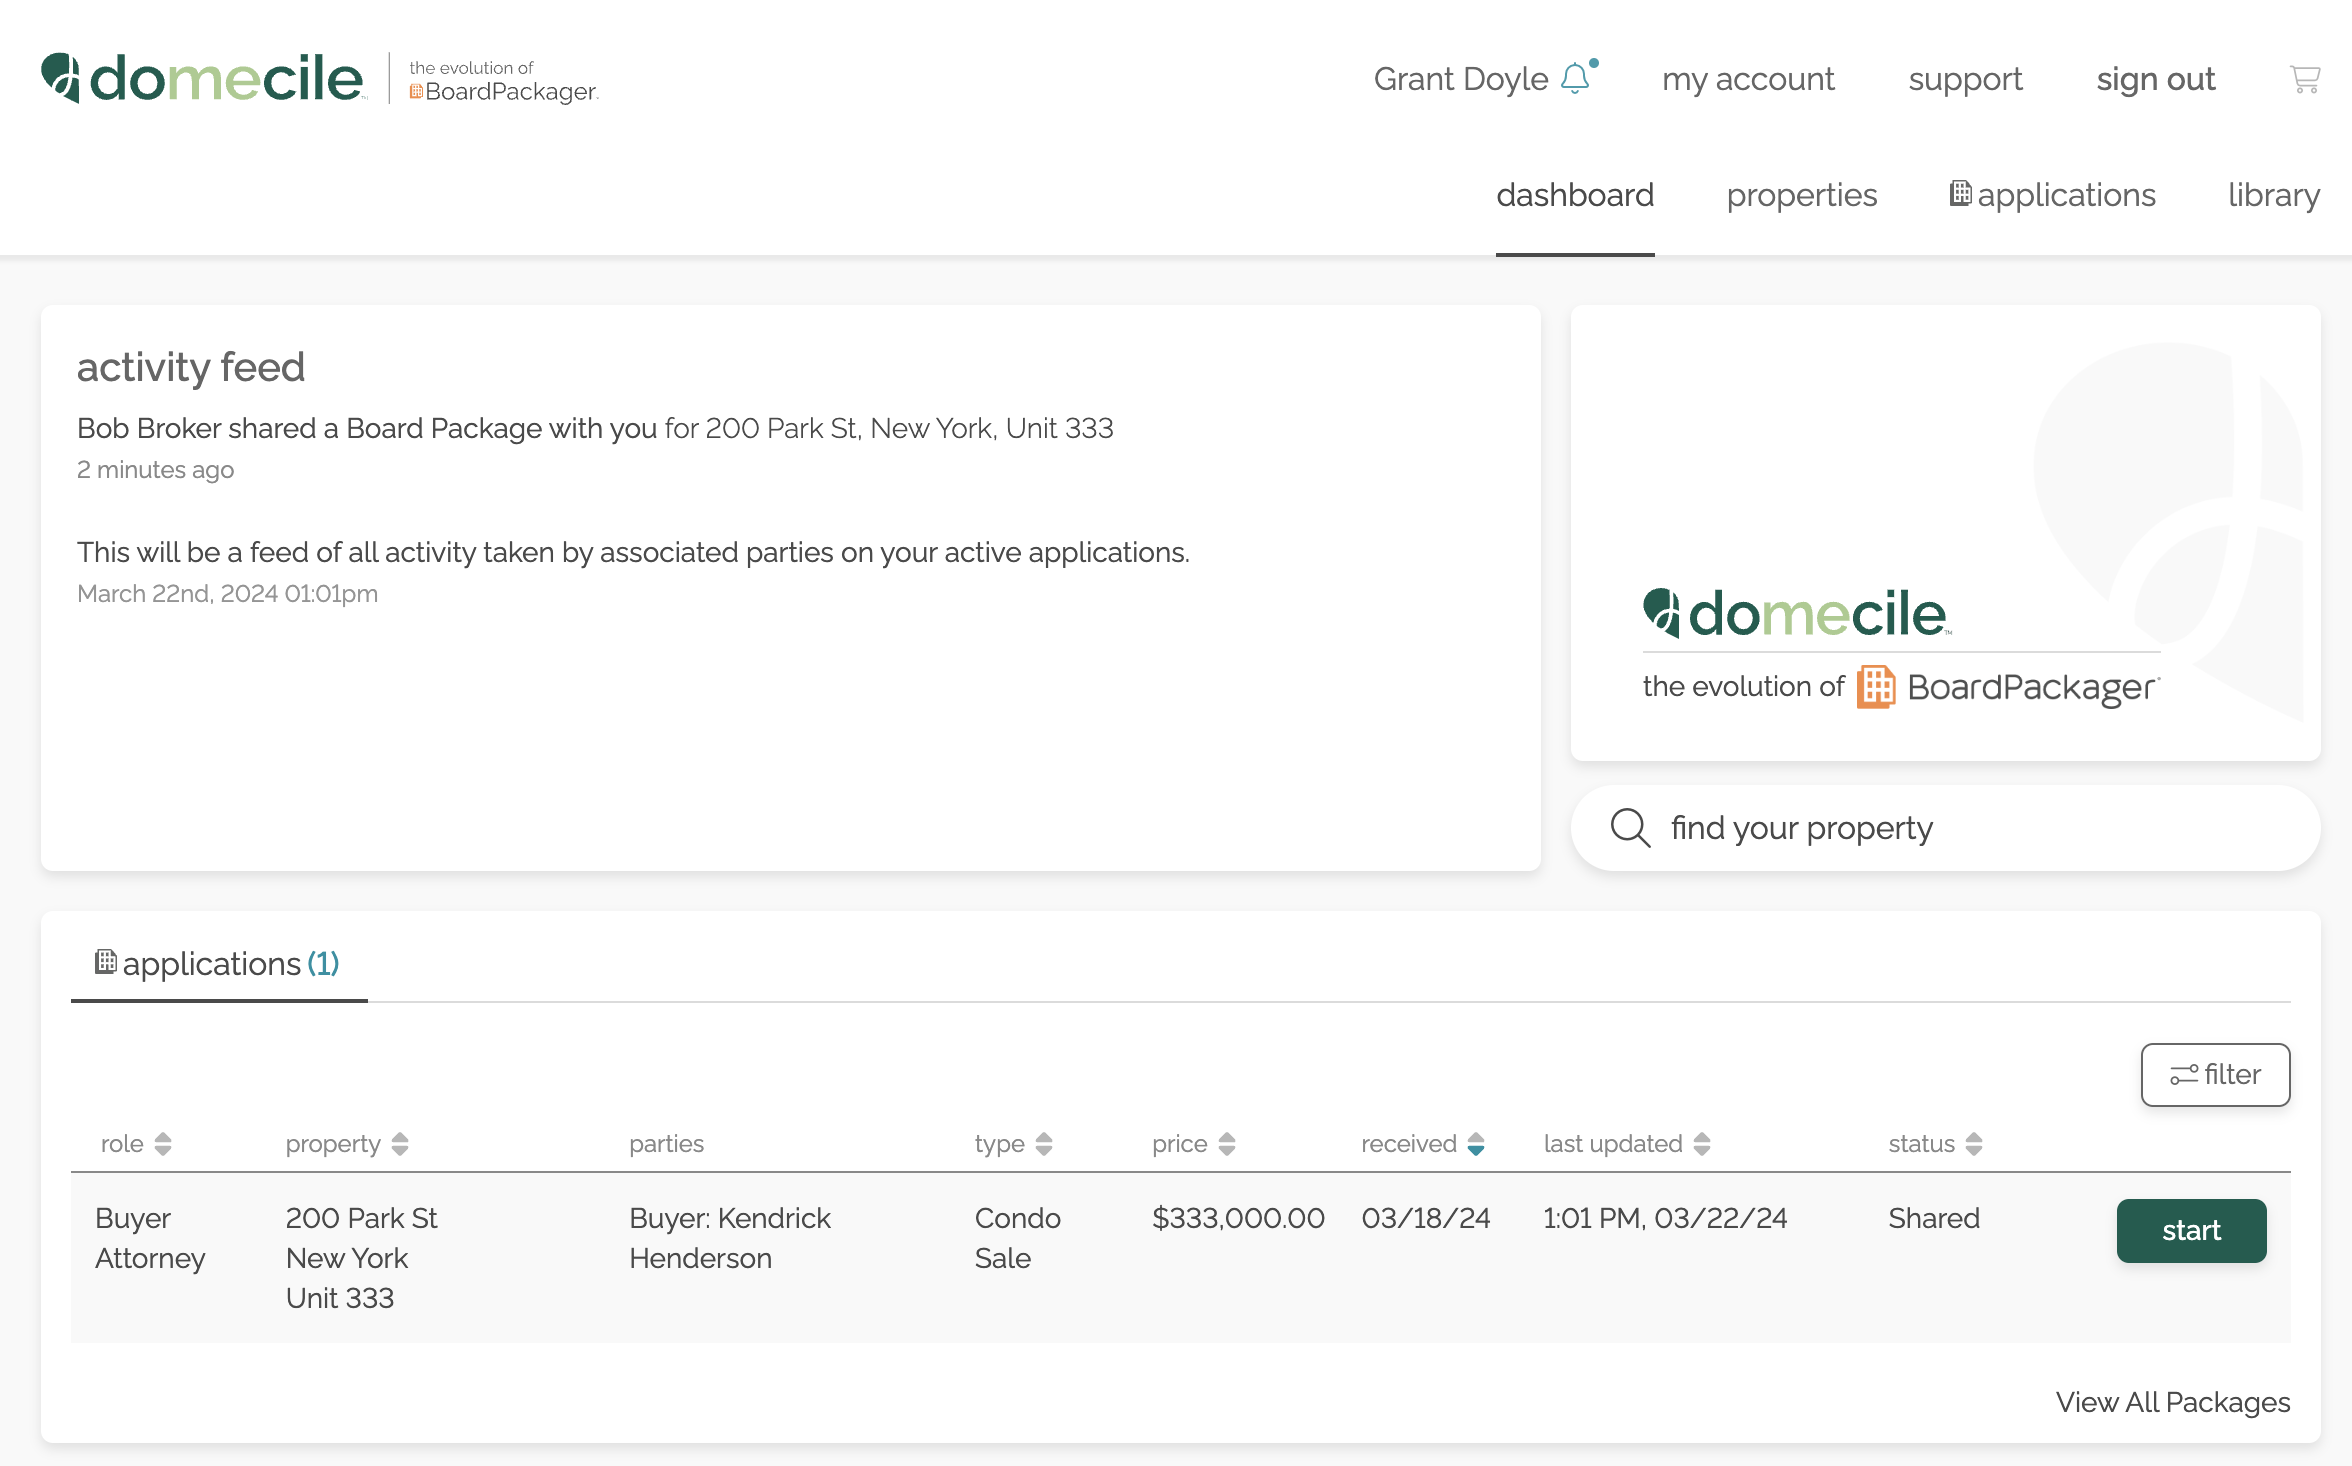Sort table by role column arrows

163,1144
